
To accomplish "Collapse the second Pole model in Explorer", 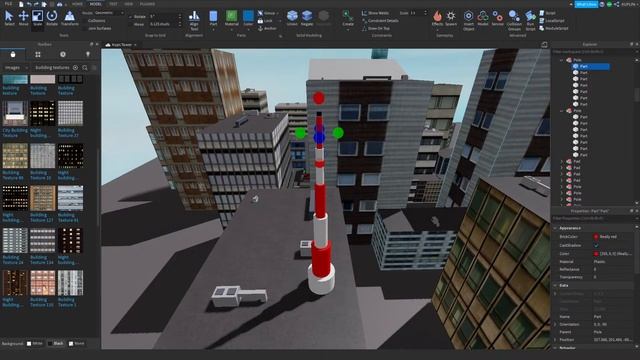I will tap(562, 111).
